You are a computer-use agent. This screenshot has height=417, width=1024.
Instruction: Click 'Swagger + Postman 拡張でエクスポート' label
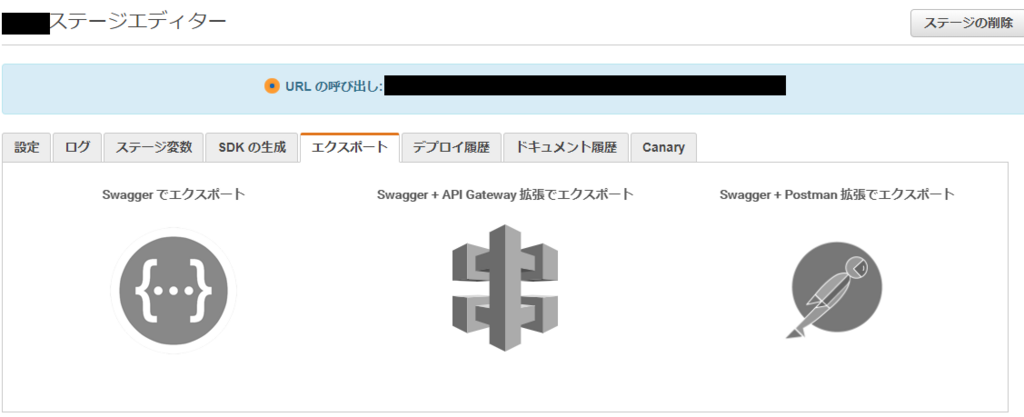pyautogui.click(x=837, y=194)
